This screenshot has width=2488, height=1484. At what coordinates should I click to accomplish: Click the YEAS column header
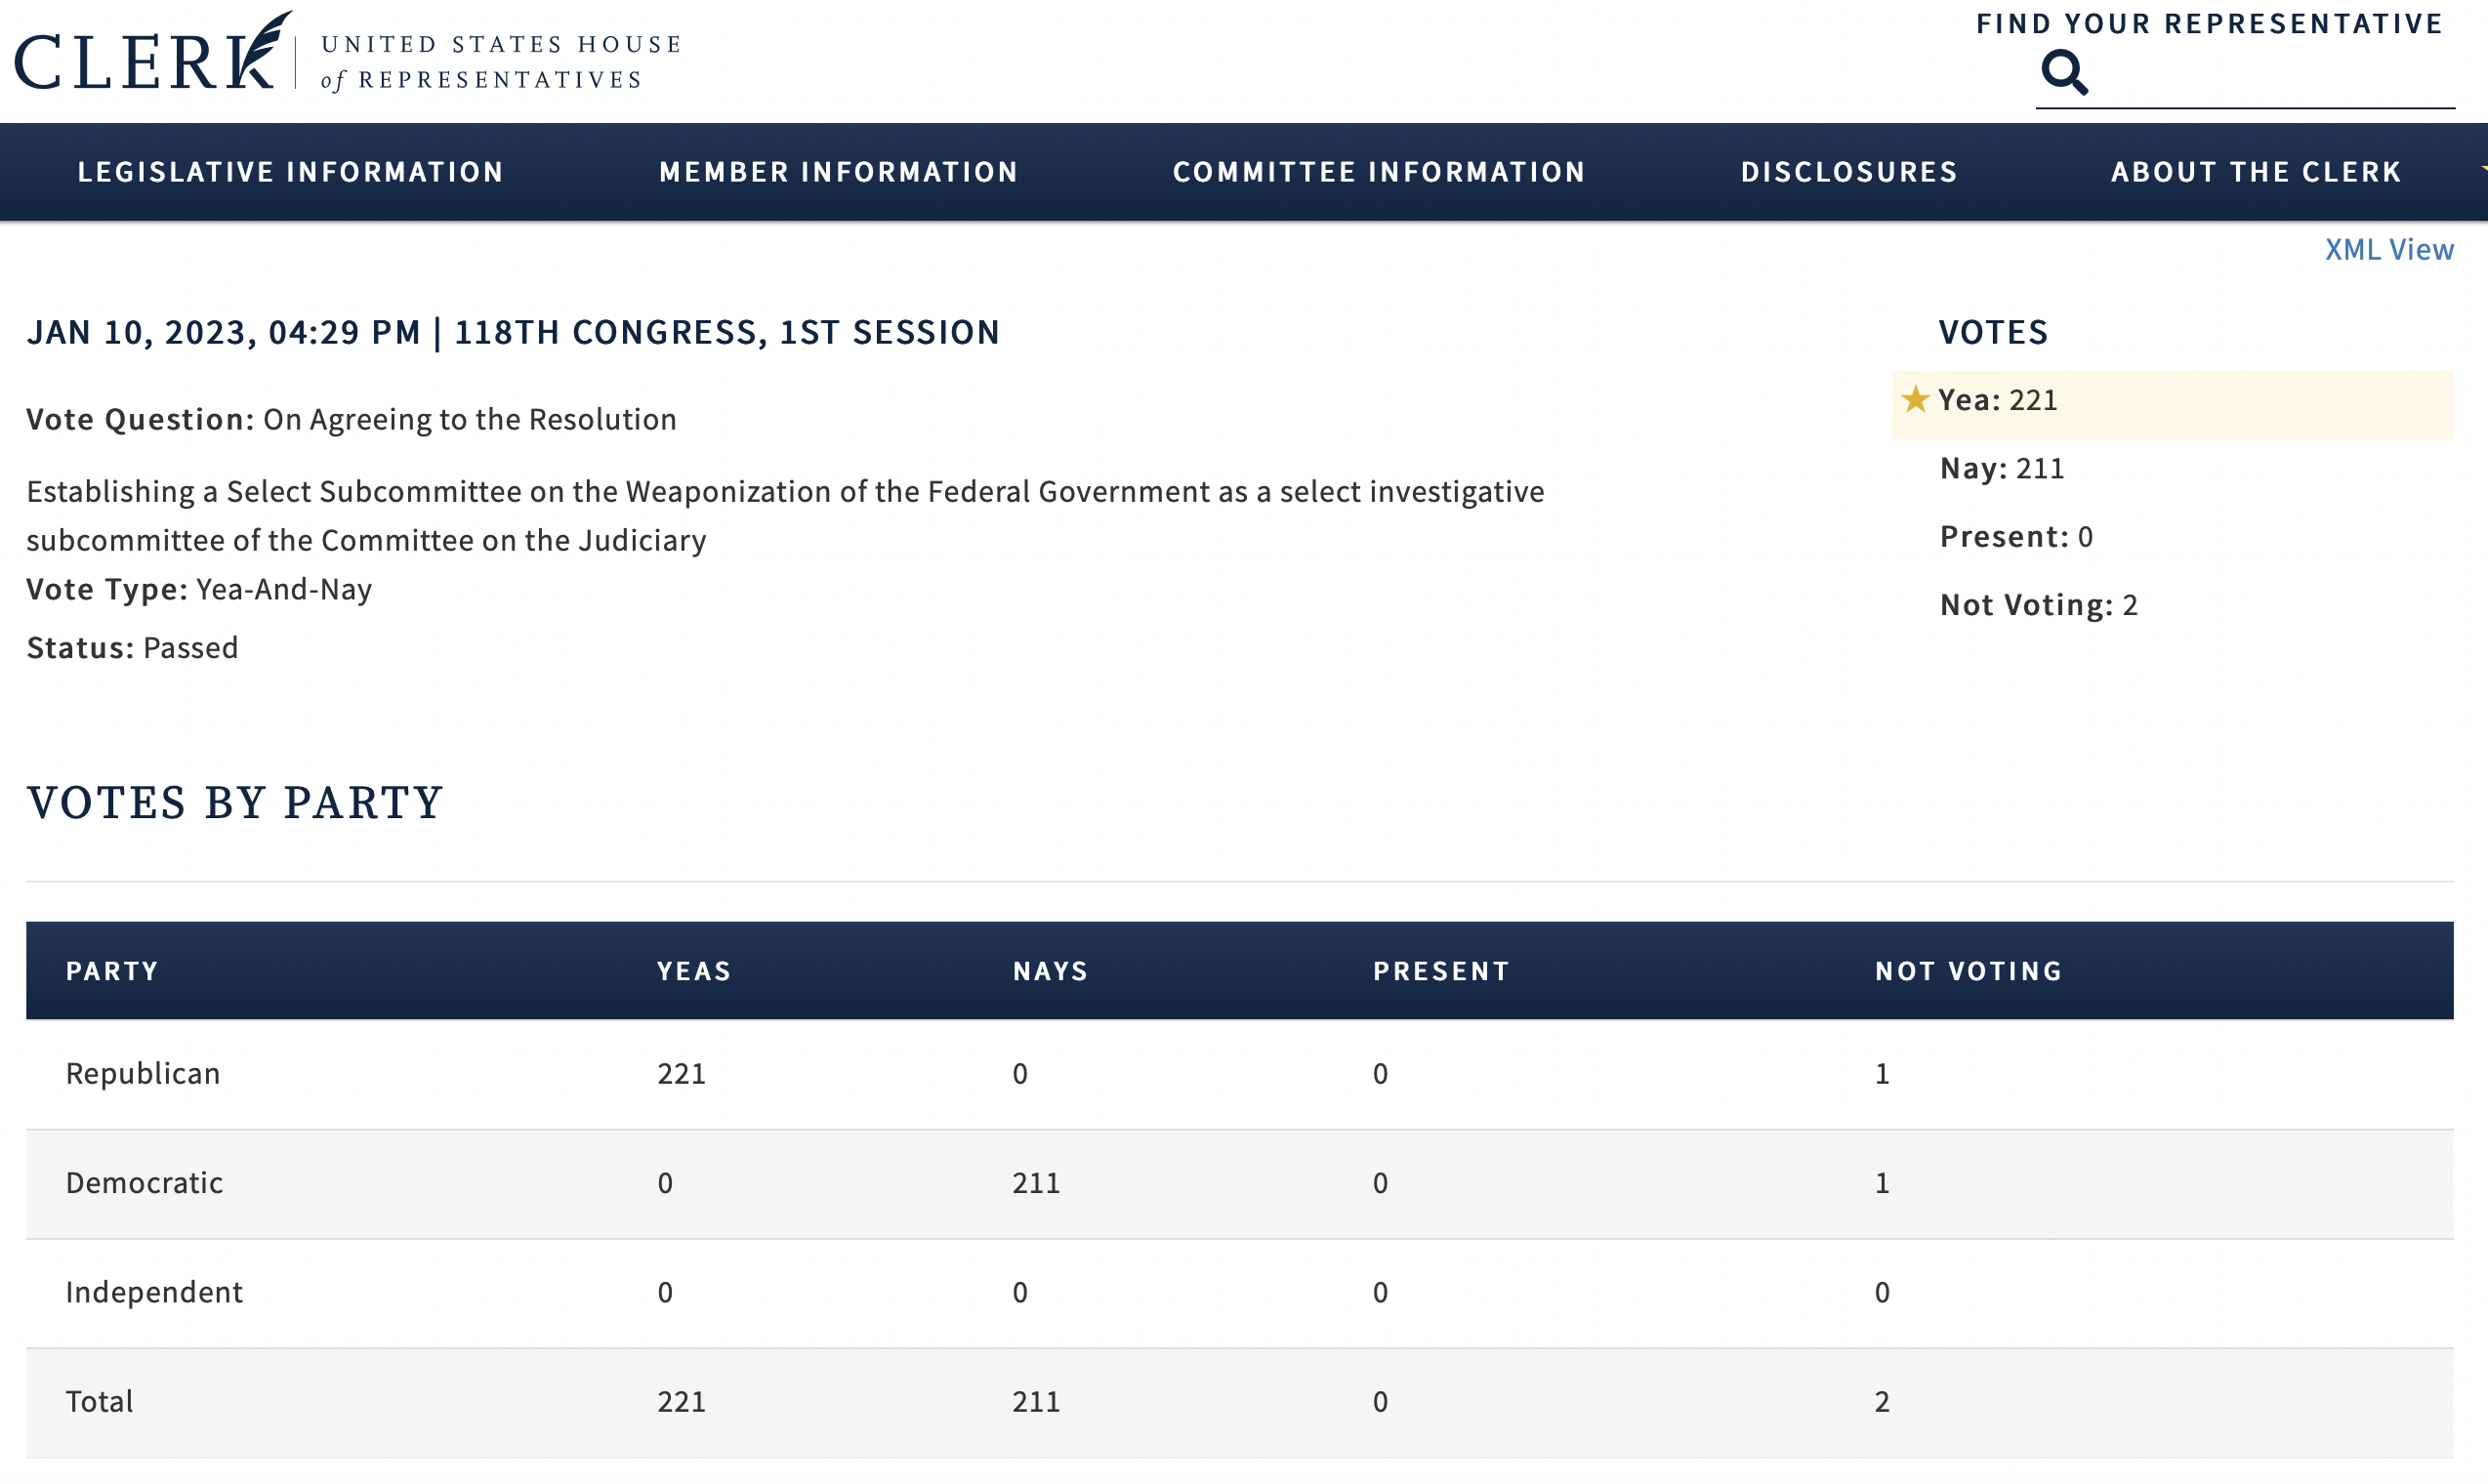coord(694,971)
